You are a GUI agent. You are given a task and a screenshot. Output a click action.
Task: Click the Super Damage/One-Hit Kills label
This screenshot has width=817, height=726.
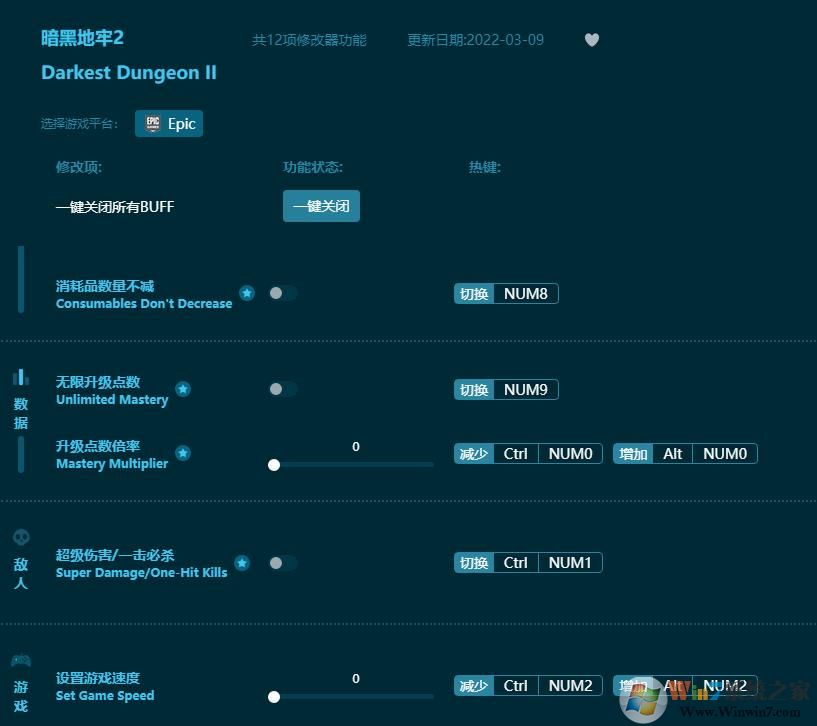click(x=141, y=573)
